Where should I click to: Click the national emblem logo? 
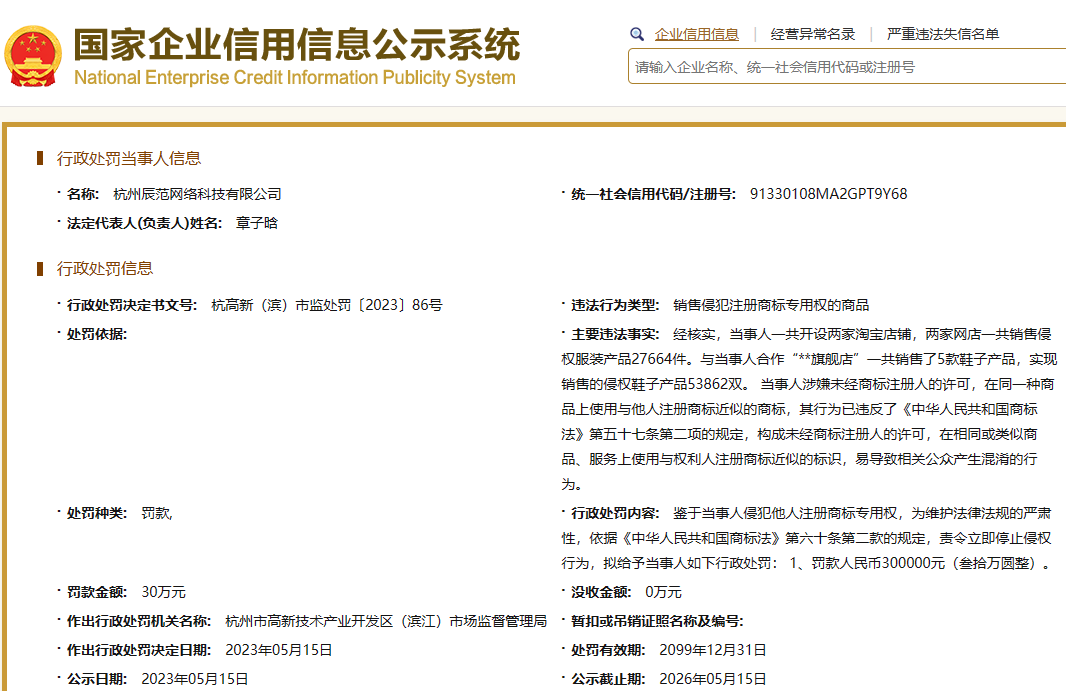(x=33, y=55)
